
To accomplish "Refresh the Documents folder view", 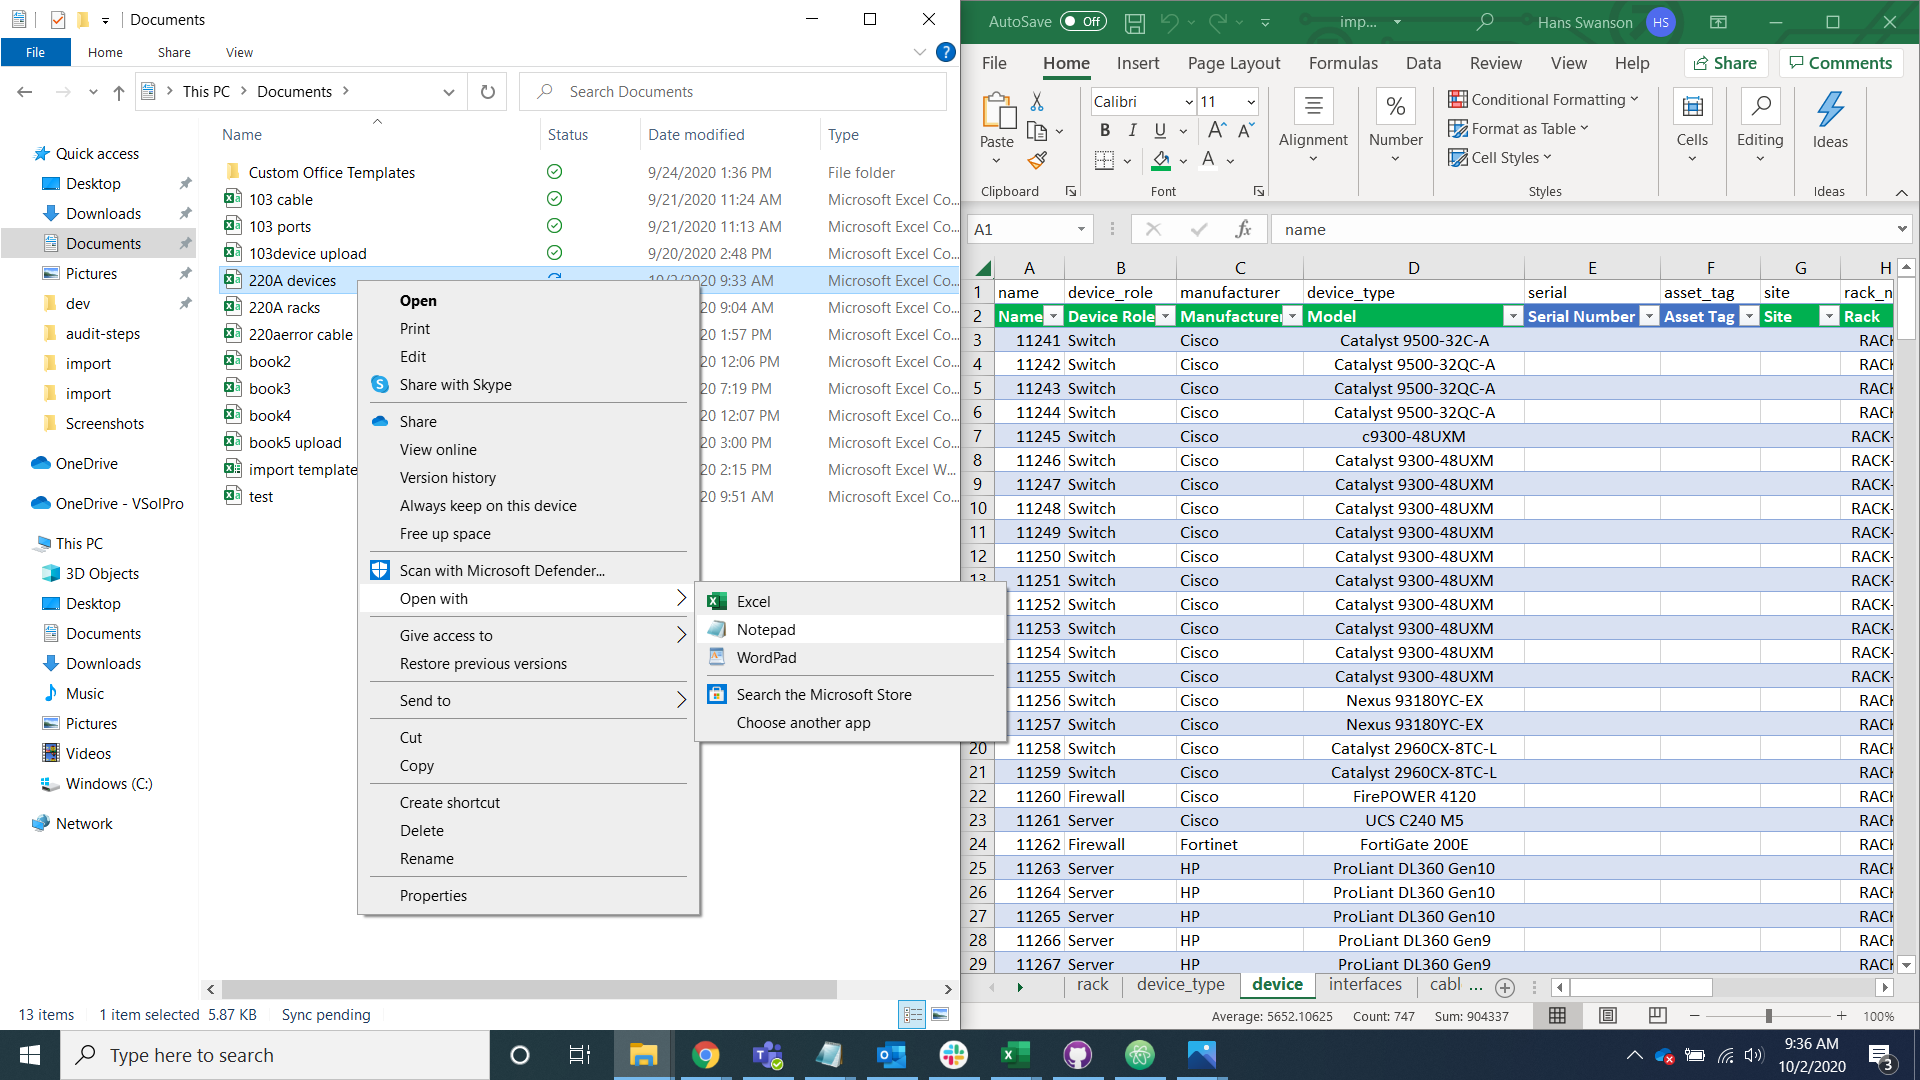I will click(487, 92).
